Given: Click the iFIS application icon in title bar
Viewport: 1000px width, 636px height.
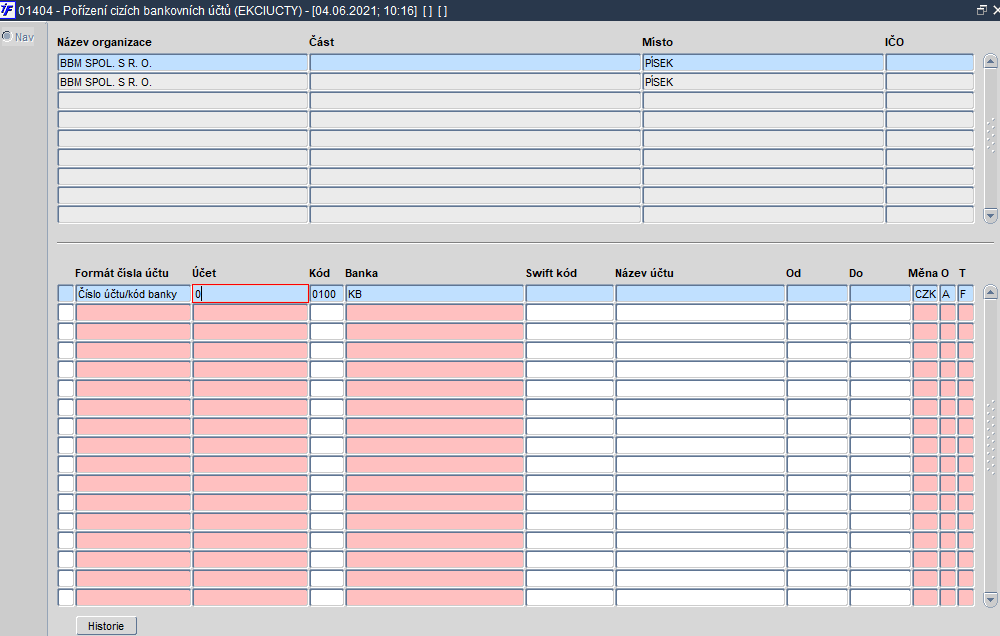Looking at the screenshot, I should (x=8, y=10).
